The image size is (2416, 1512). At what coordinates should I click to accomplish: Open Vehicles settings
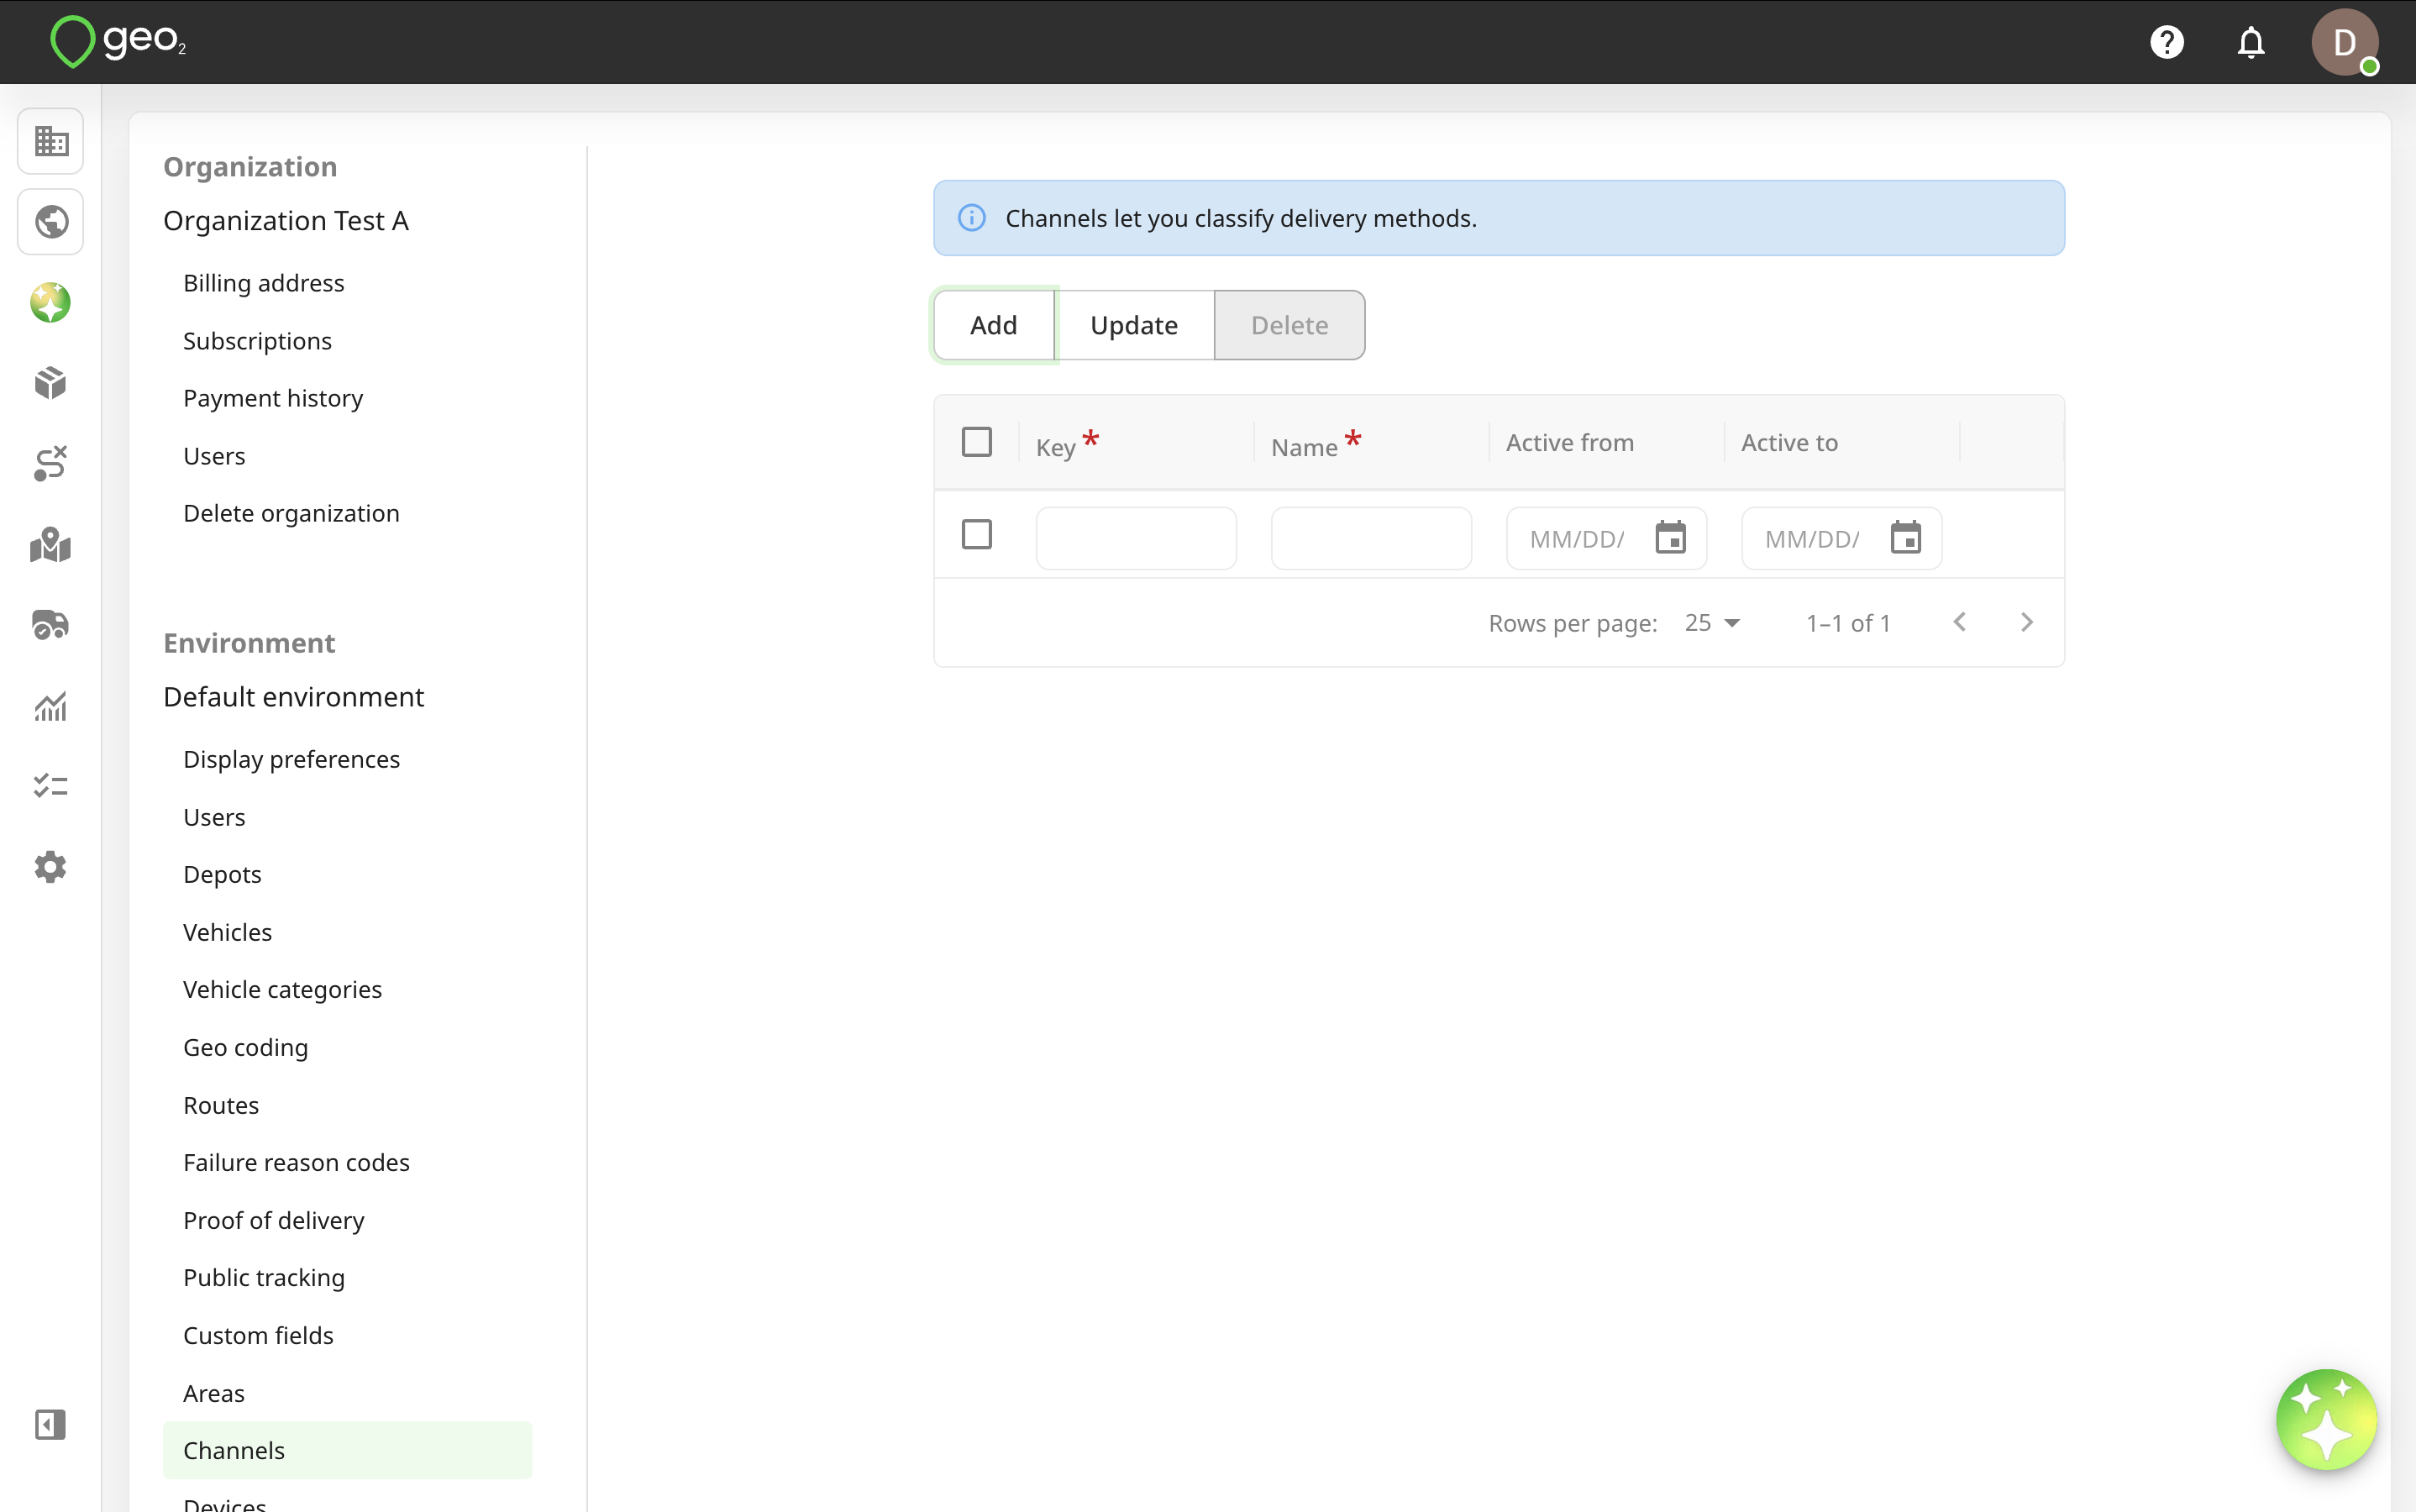pos(227,932)
